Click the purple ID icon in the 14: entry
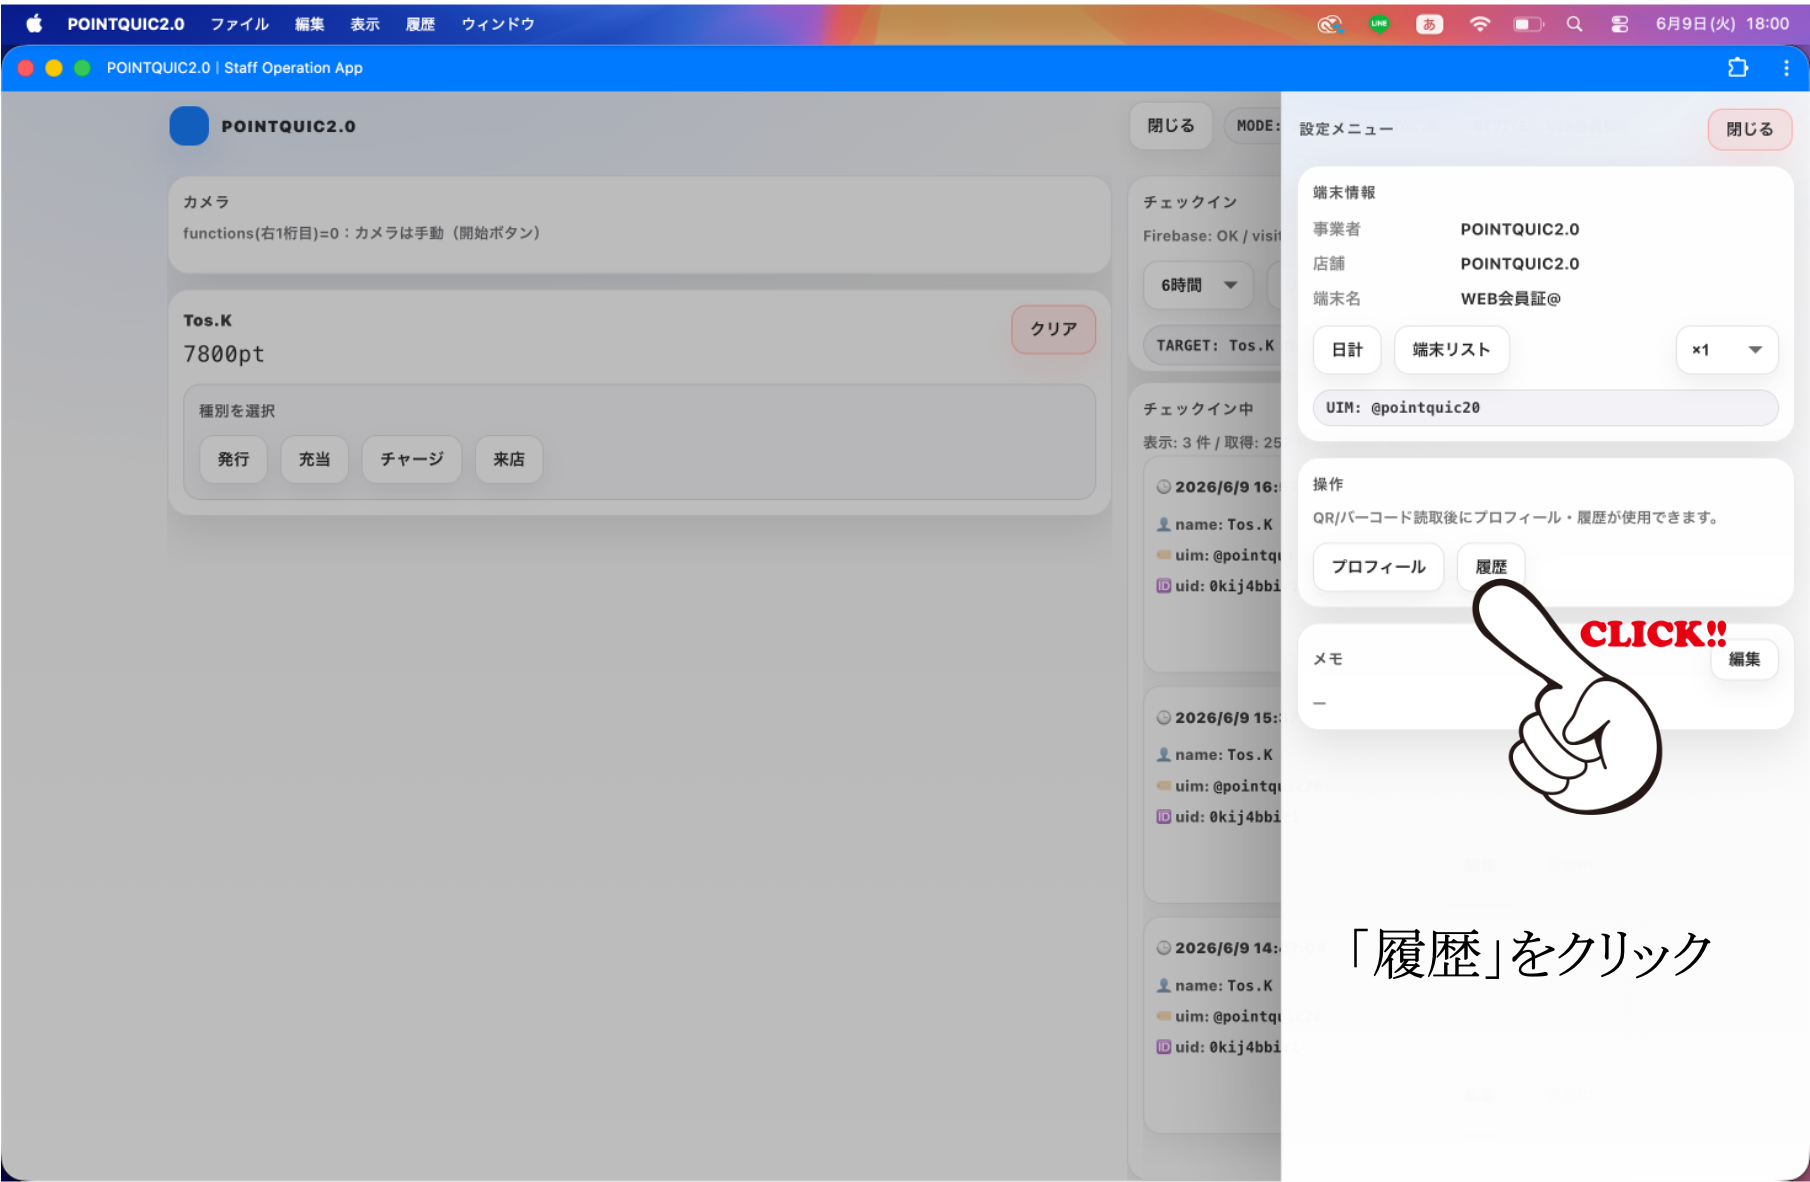 click(1164, 1047)
